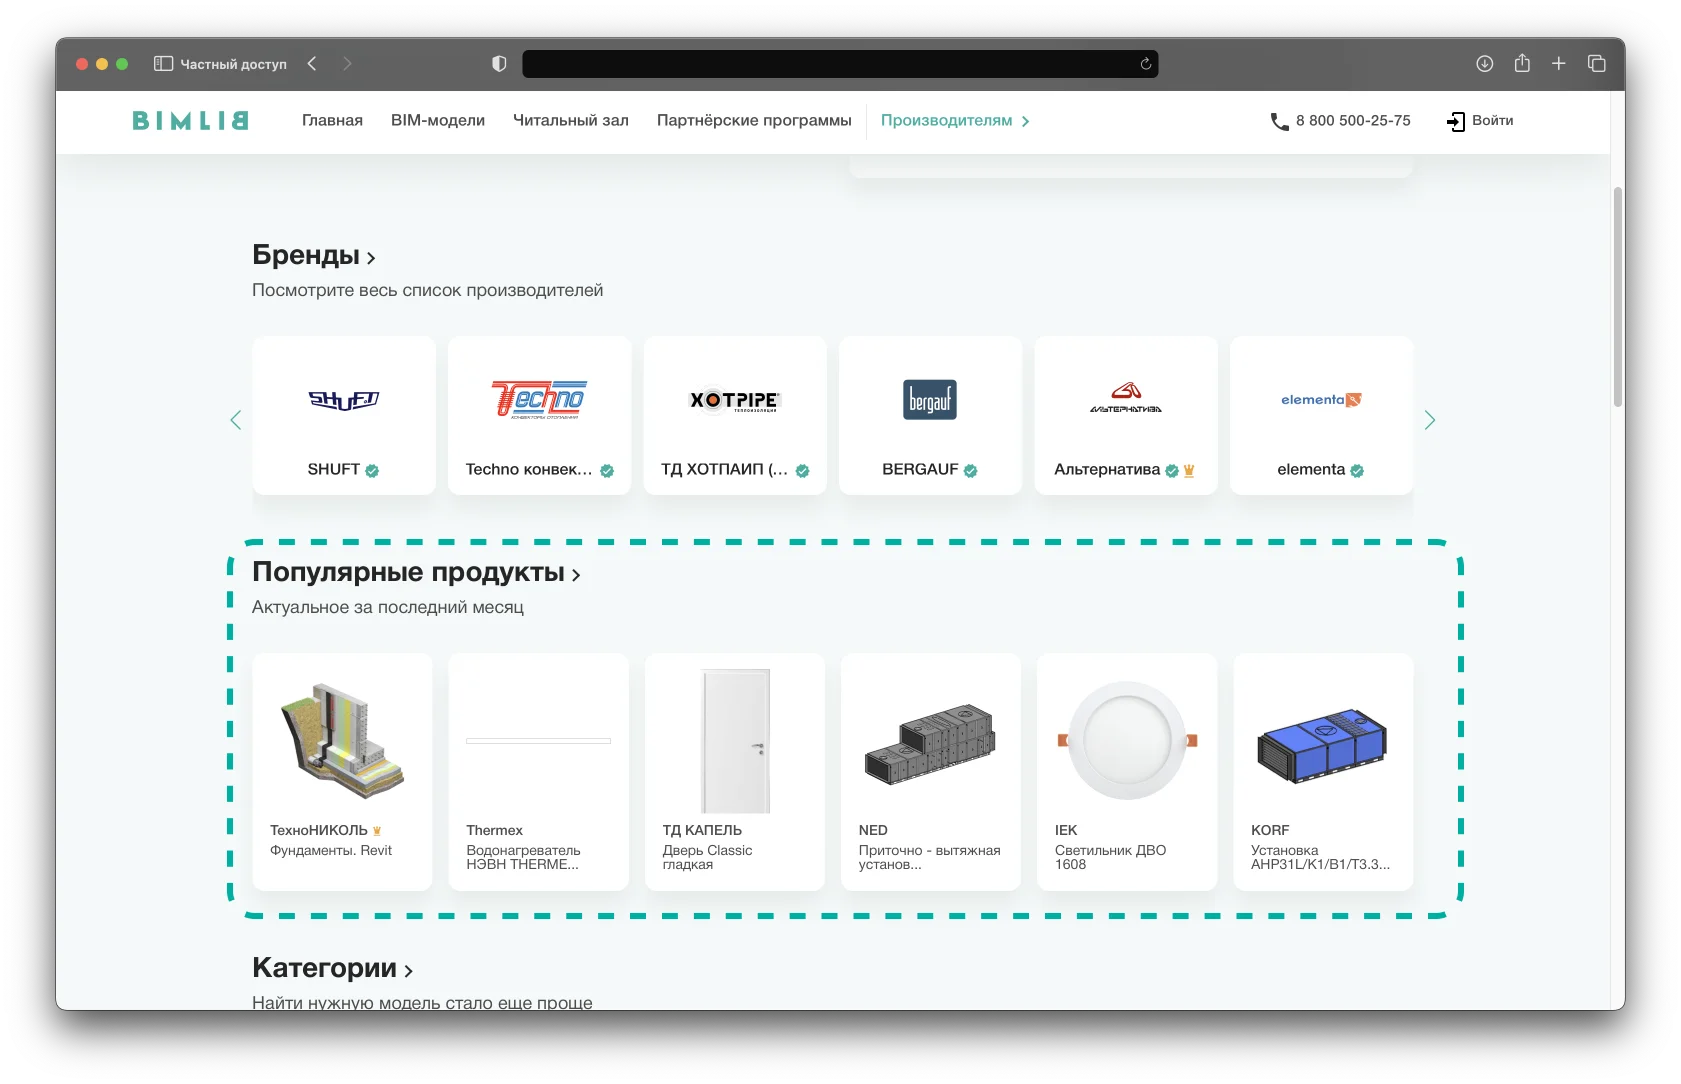Go back with the Safari back arrow

(x=312, y=63)
